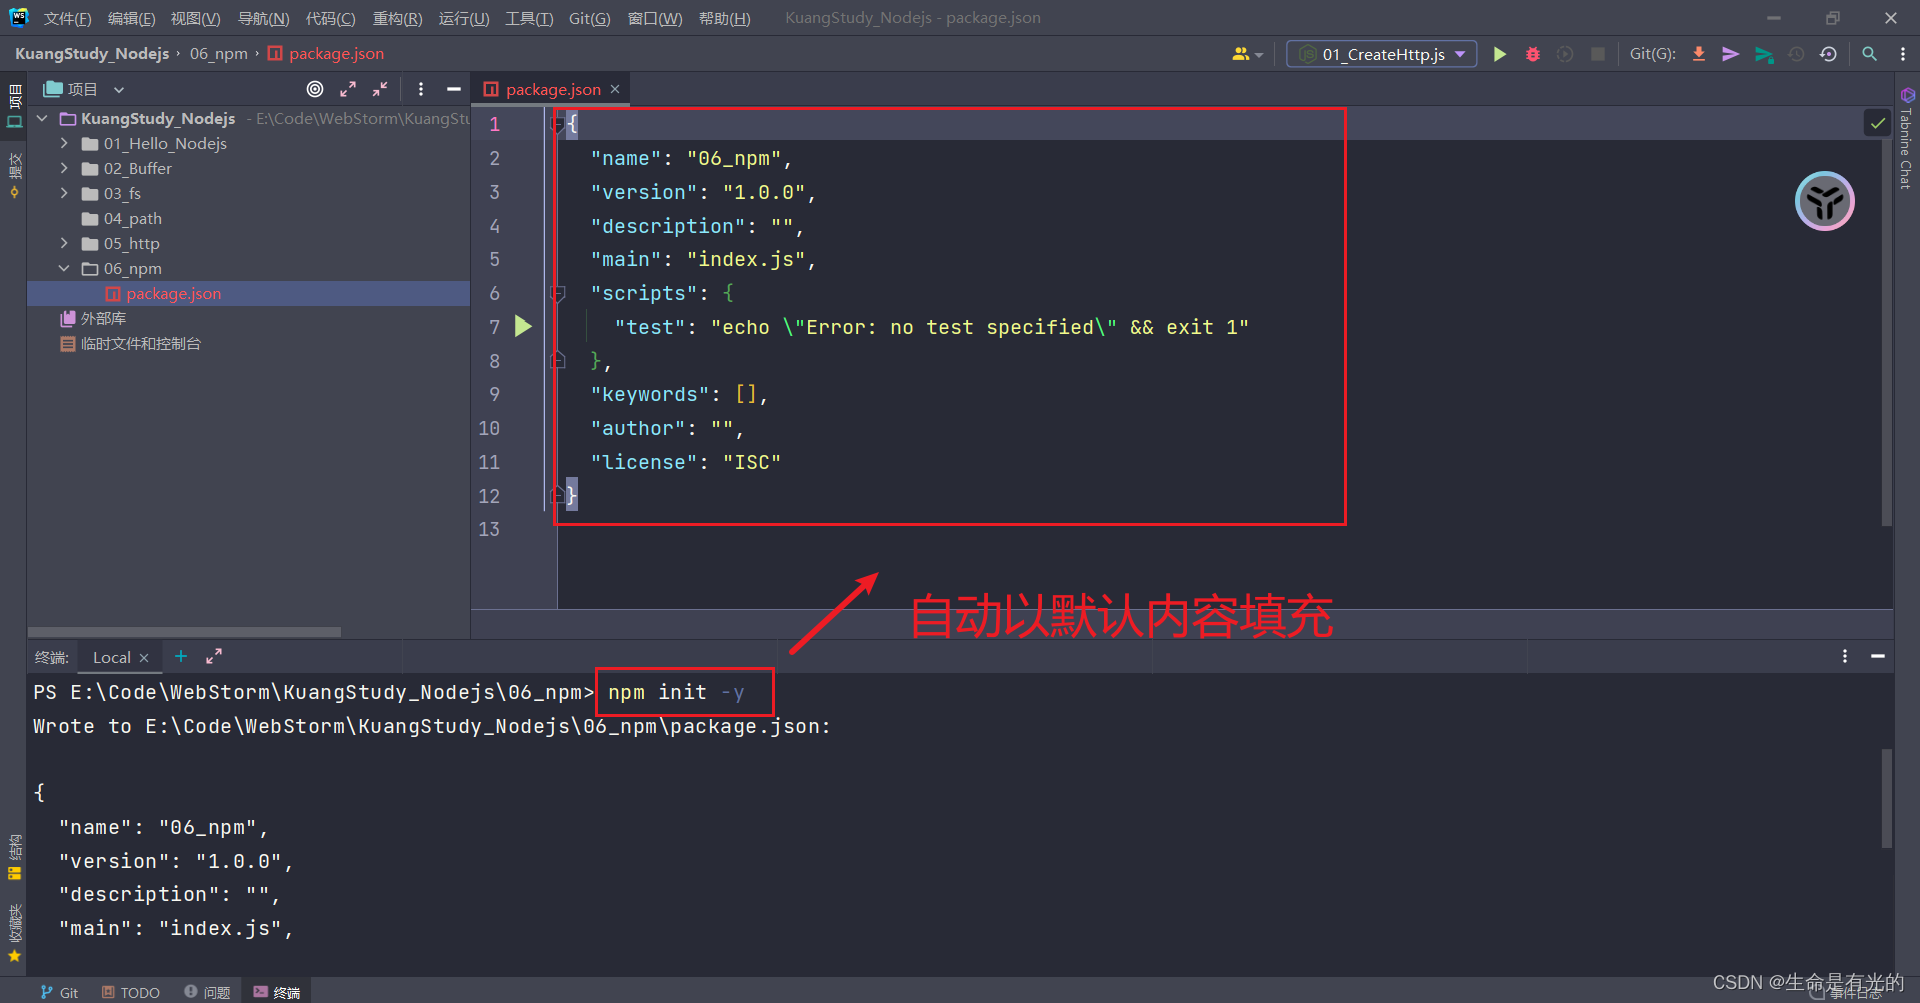1920x1003 pixels.
Task: Open the toolbar more-options menu
Action: coord(1902,54)
